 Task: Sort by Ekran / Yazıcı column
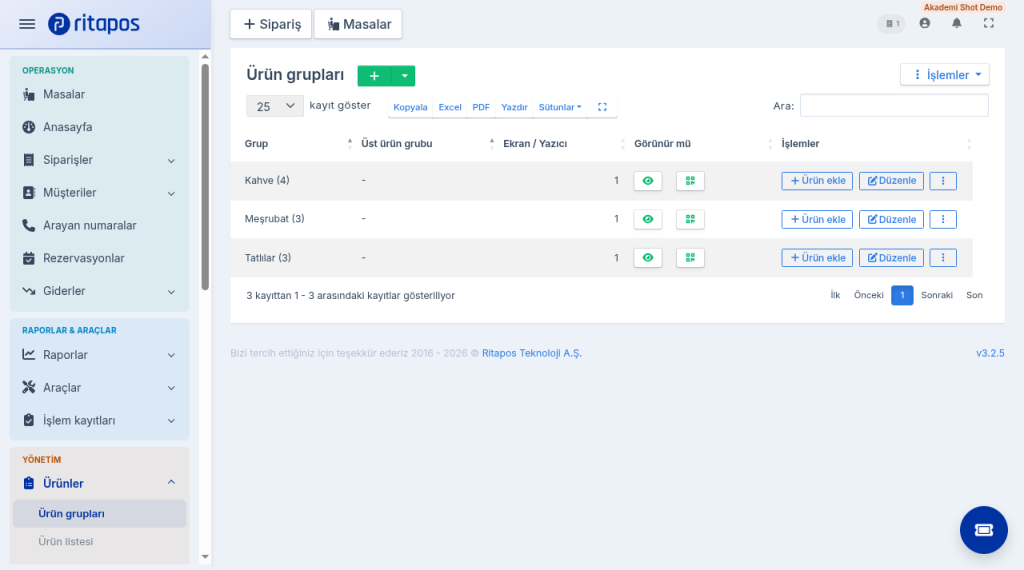[563, 144]
